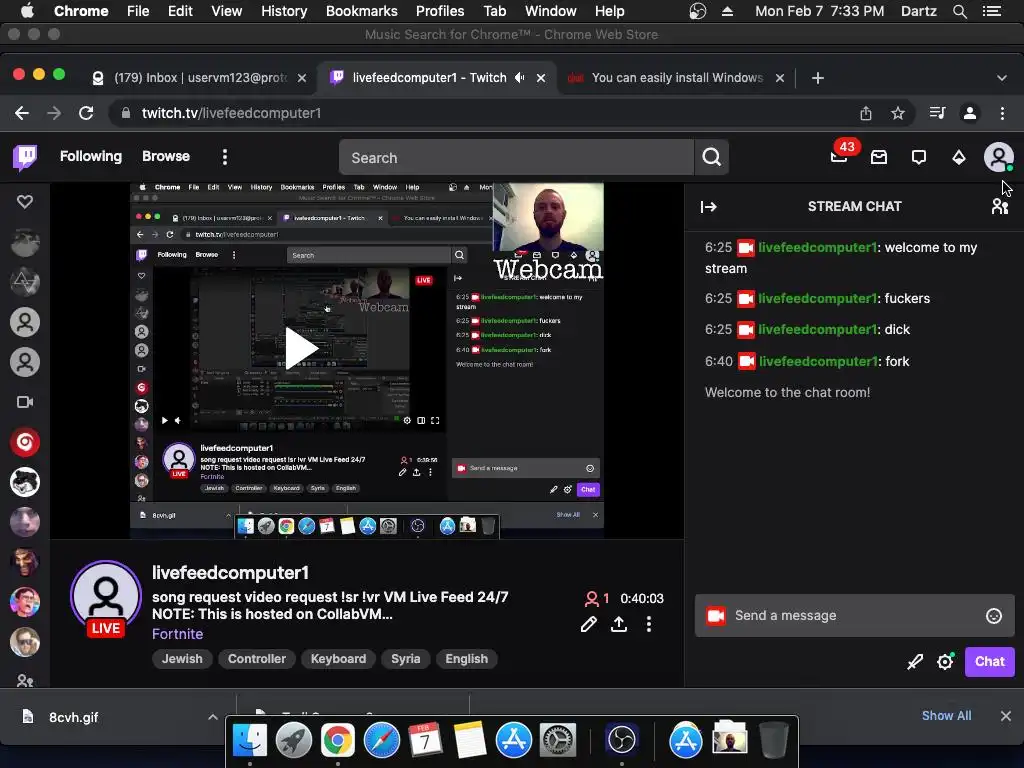
Task: Open Chrome media controls icon
Action: 937,114
